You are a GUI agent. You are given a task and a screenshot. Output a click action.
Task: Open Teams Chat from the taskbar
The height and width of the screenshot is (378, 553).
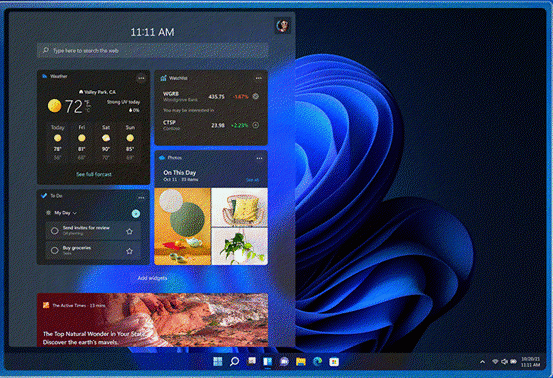(284, 361)
